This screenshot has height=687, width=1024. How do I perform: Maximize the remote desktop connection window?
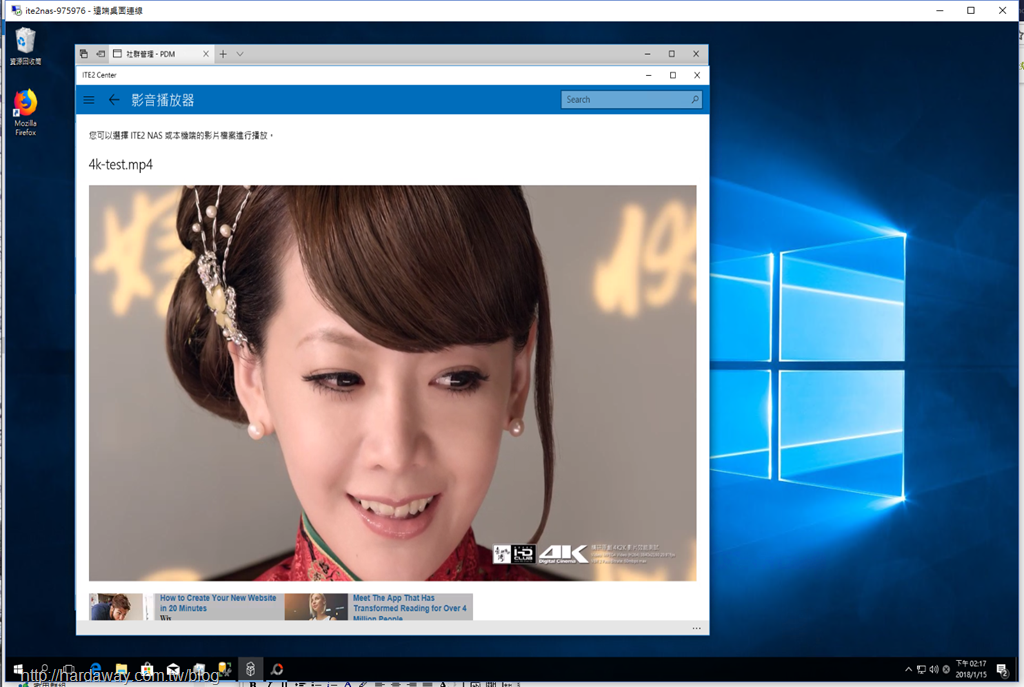[971, 10]
